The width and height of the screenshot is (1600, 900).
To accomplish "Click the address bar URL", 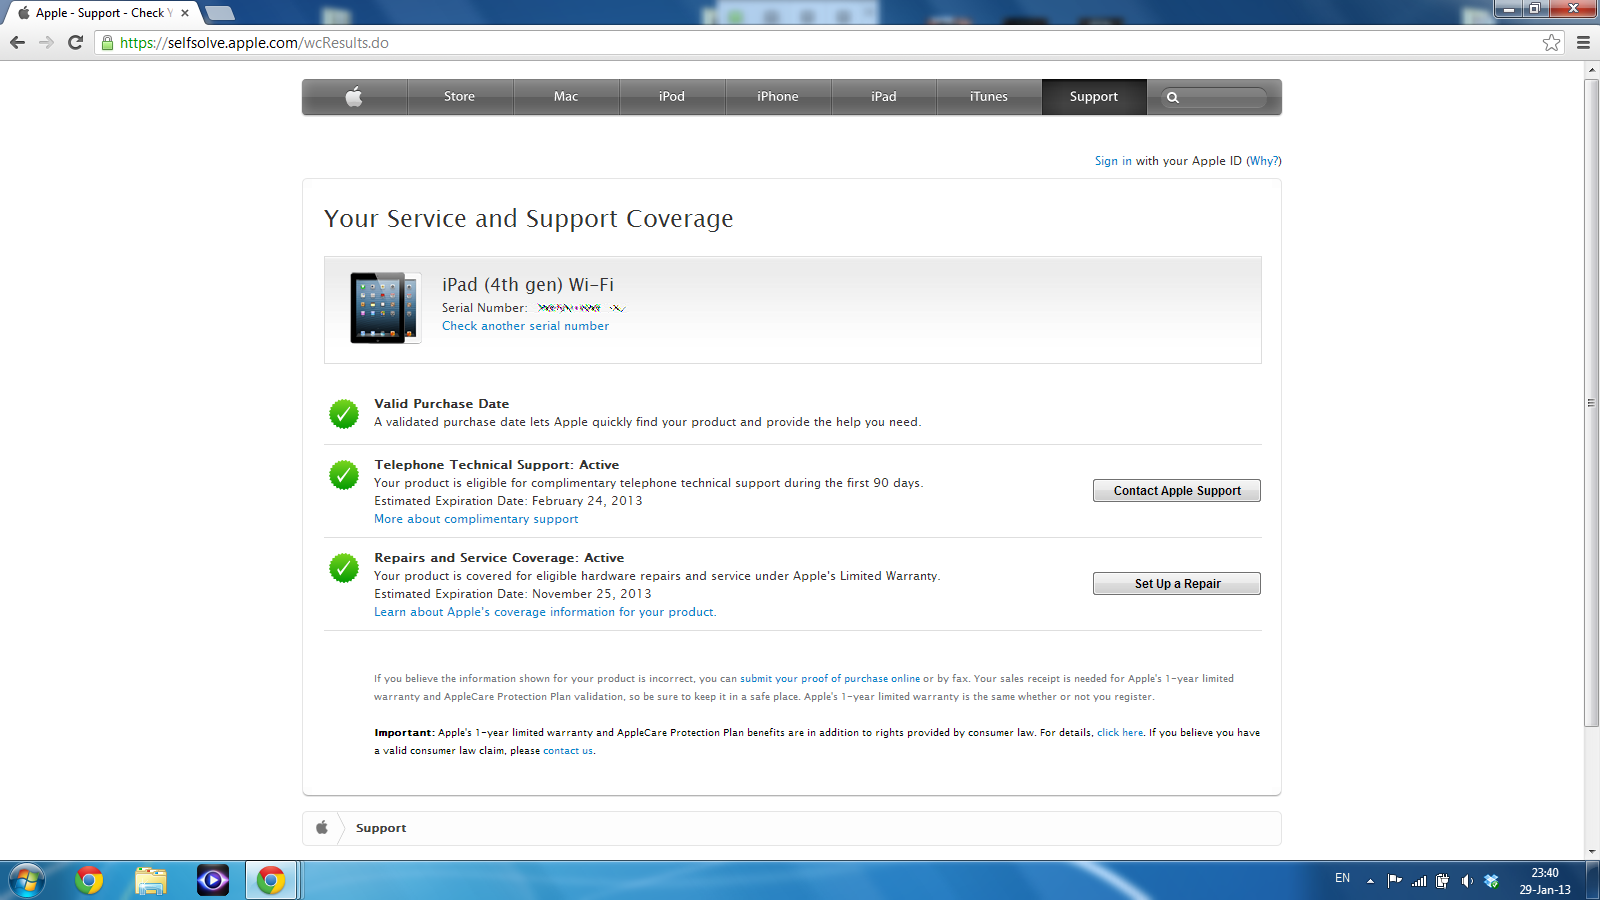I will (254, 43).
